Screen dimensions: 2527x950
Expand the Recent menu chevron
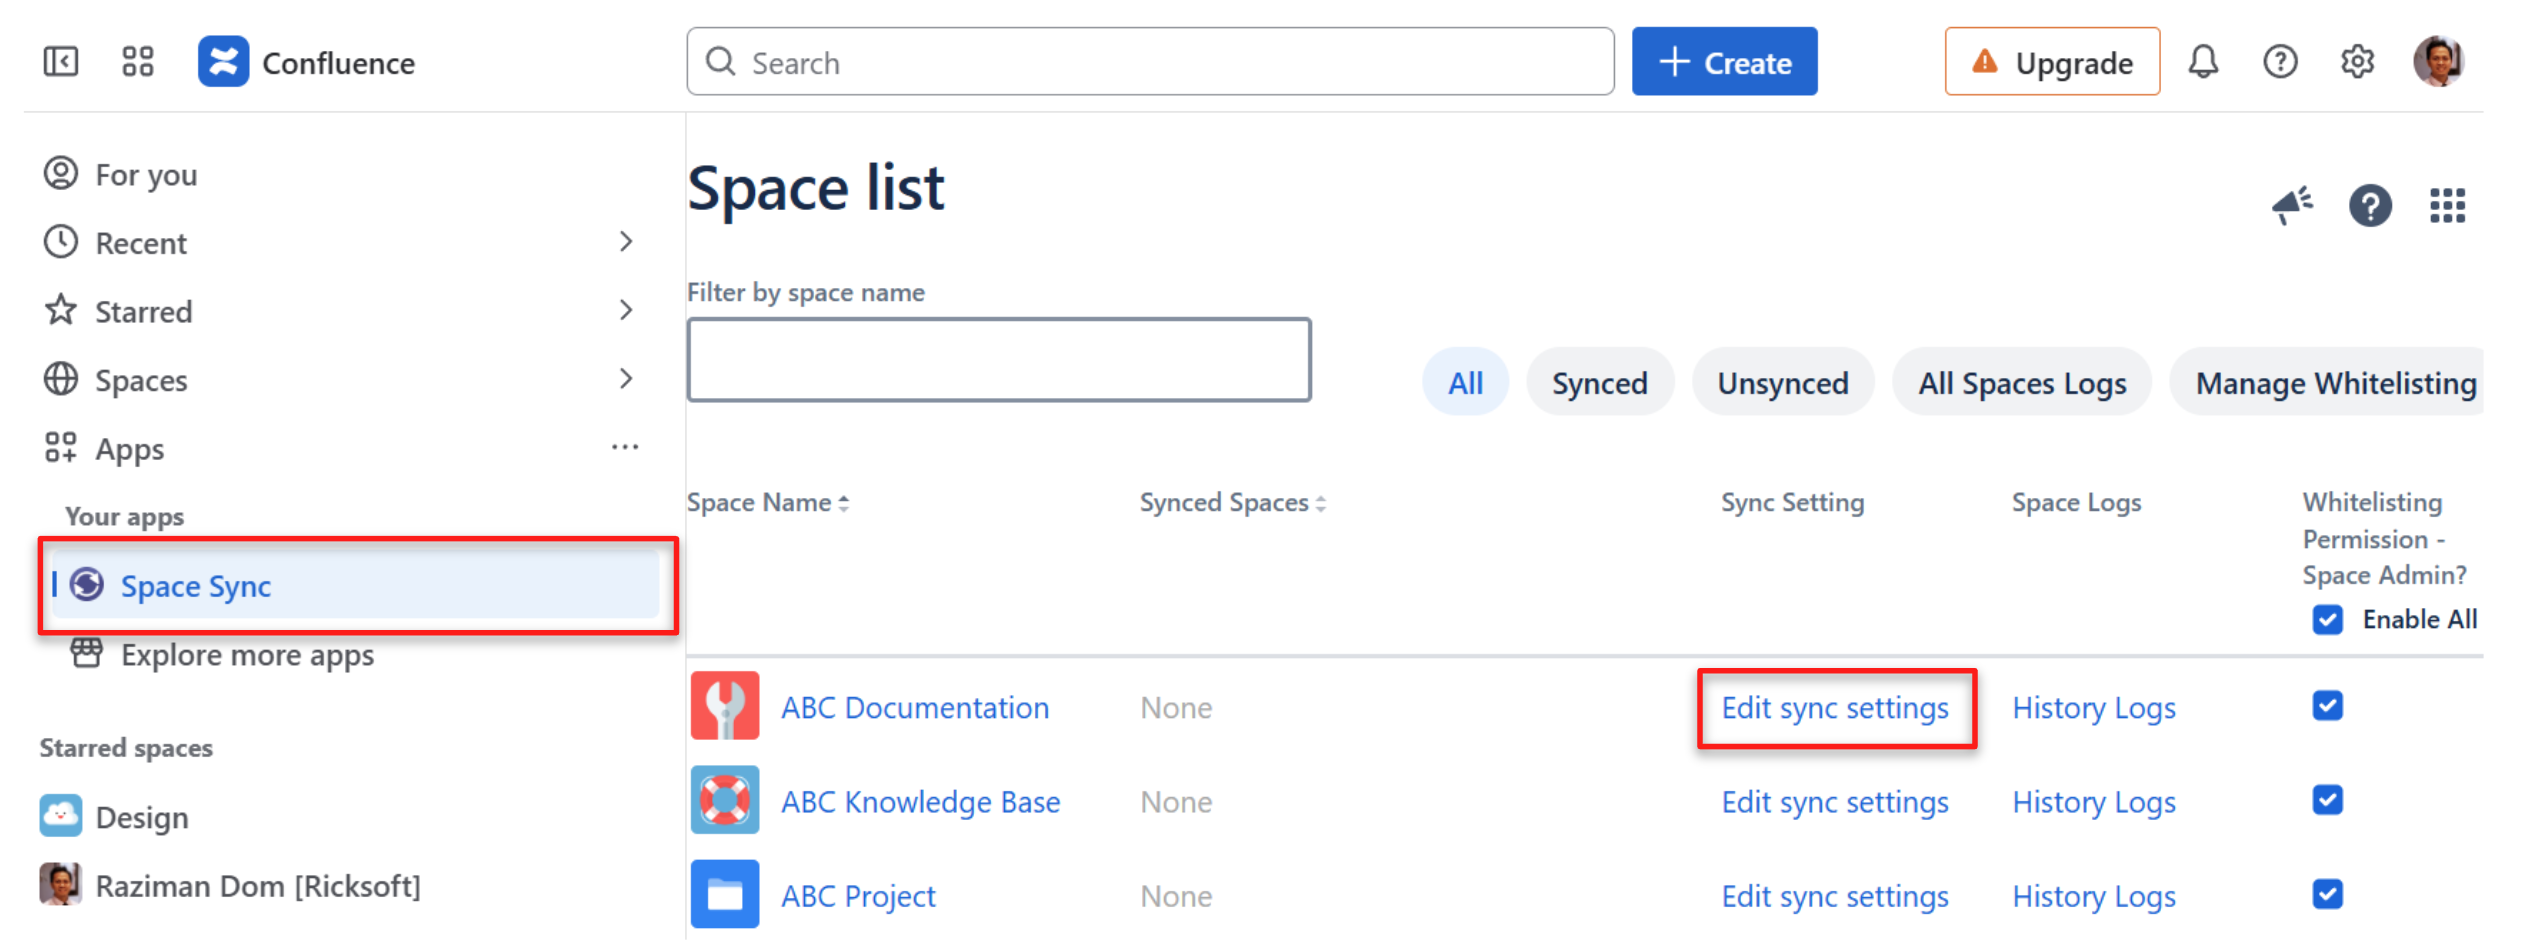(x=626, y=242)
